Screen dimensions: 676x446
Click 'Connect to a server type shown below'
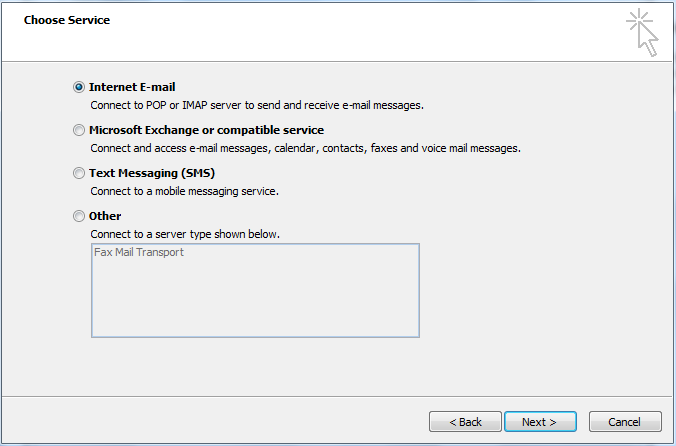click(185, 234)
